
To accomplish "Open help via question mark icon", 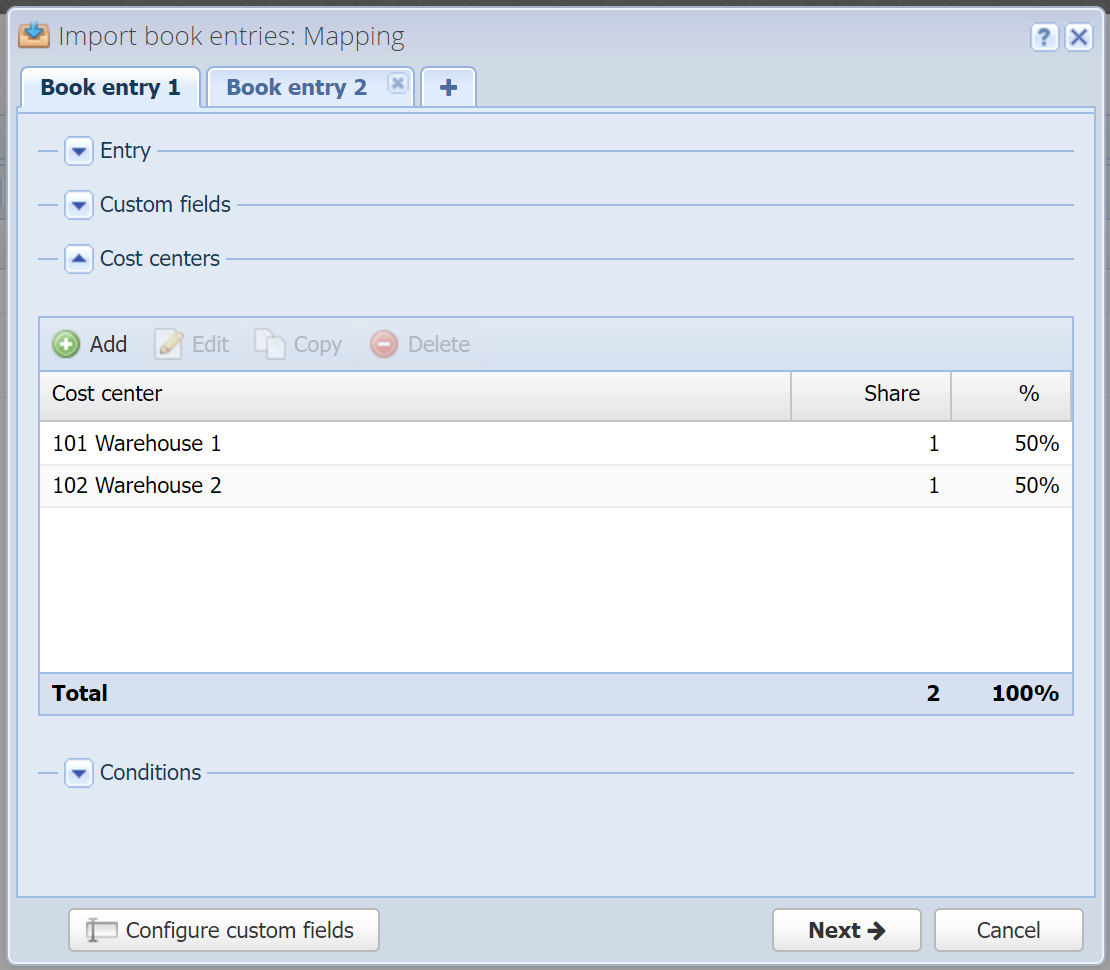I will (x=1044, y=37).
